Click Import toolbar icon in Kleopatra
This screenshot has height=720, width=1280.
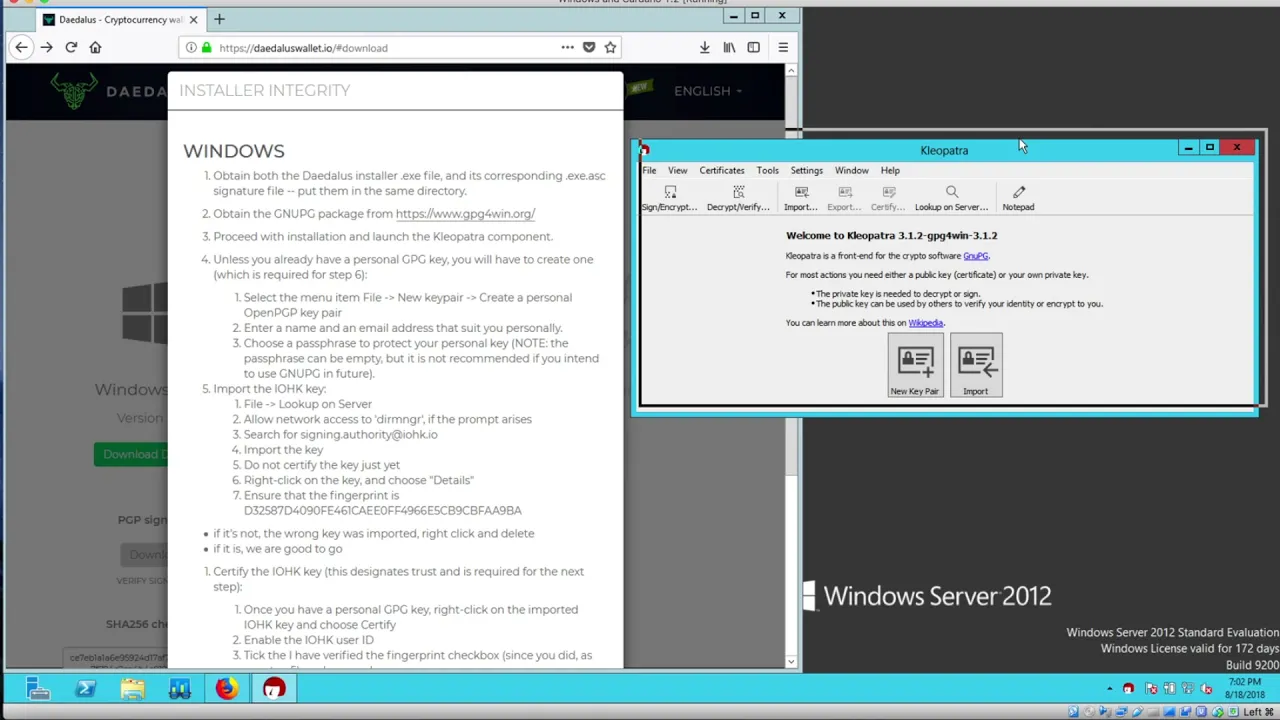[800, 198]
